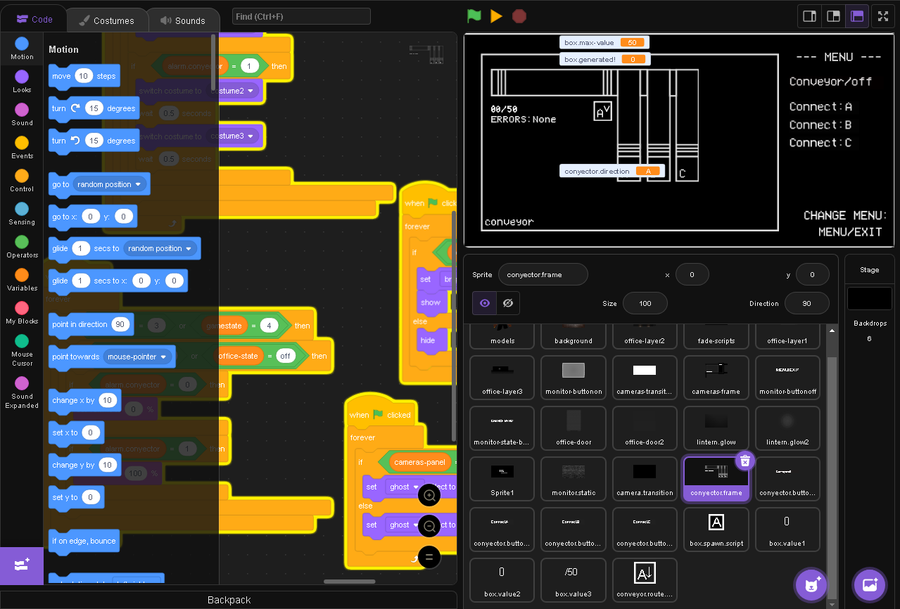The image size is (900, 609).
Task: Show the sprite using the eye icon
Action: [484, 303]
